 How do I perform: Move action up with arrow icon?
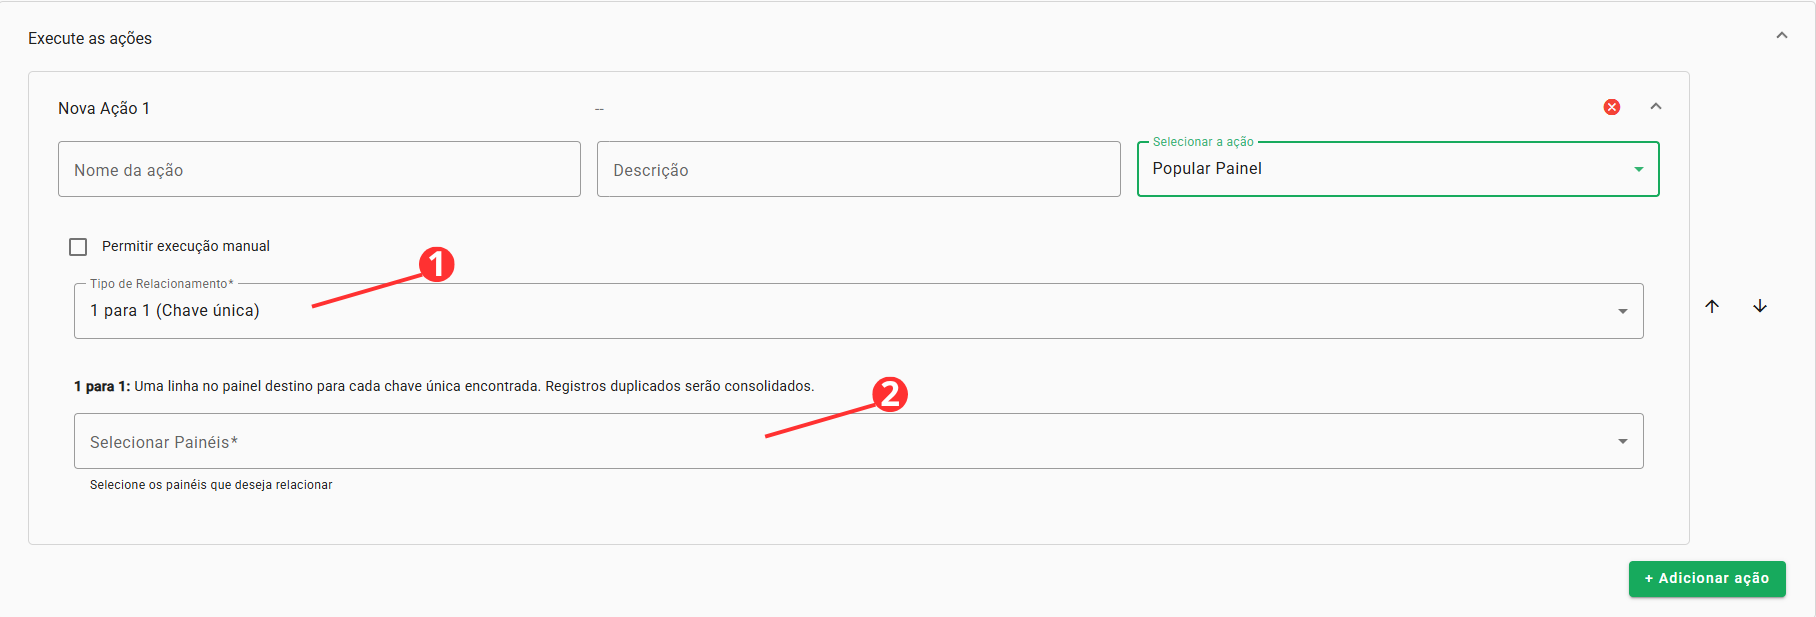coord(1712,306)
